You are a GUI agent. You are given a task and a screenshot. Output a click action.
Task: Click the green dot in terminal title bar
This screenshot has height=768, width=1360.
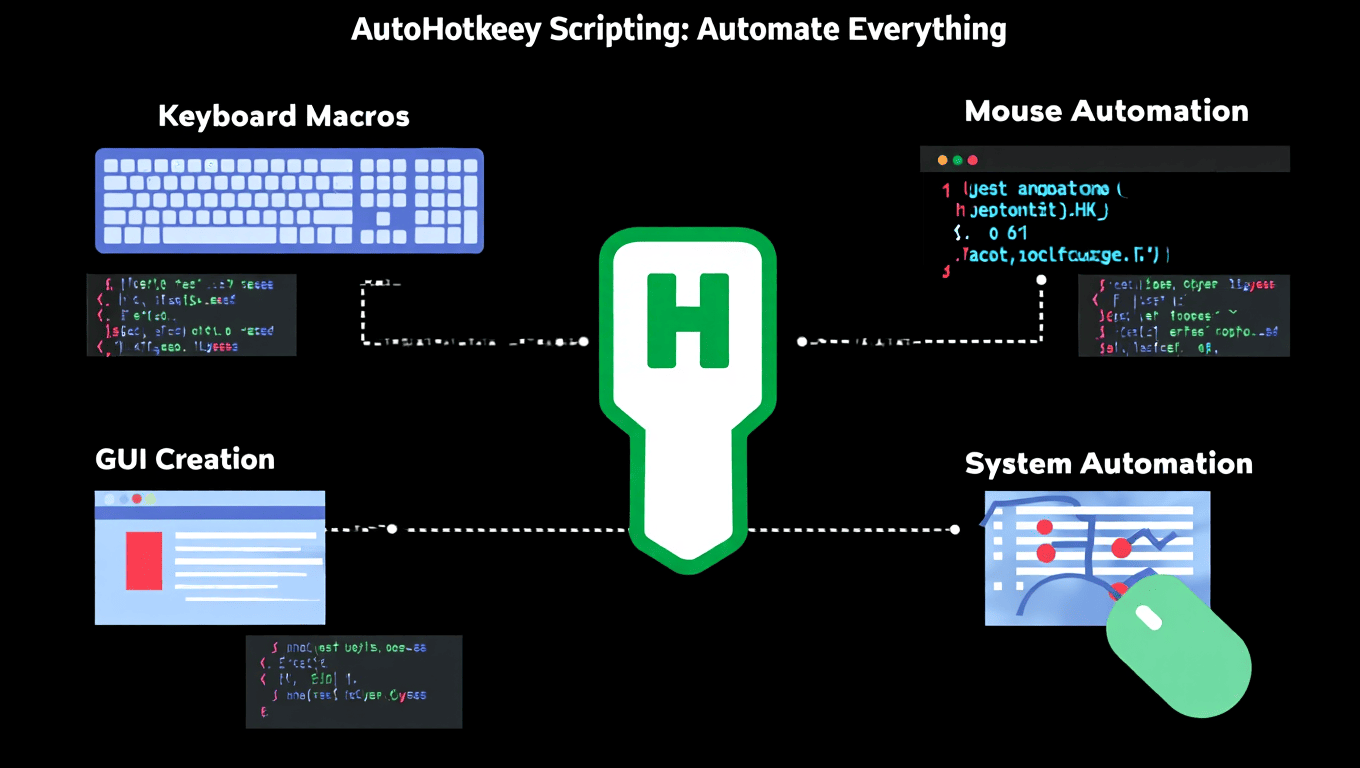click(x=957, y=160)
